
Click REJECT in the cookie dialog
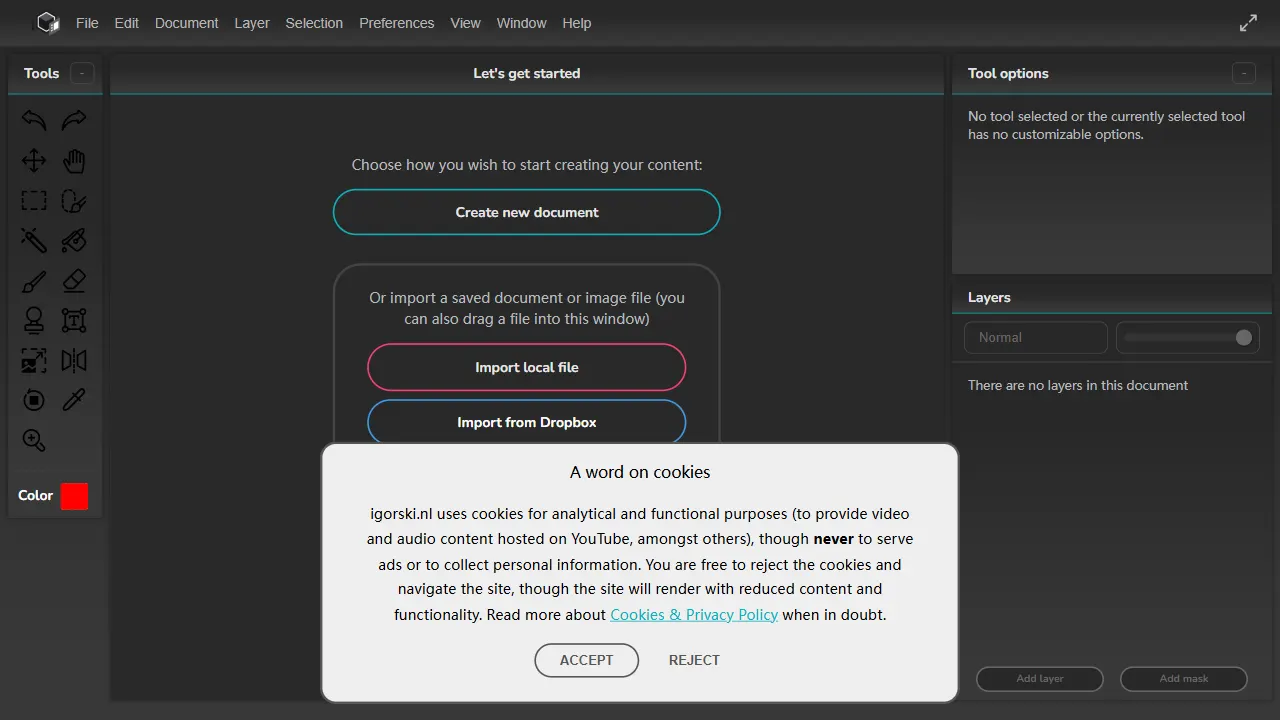[x=694, y=660]
